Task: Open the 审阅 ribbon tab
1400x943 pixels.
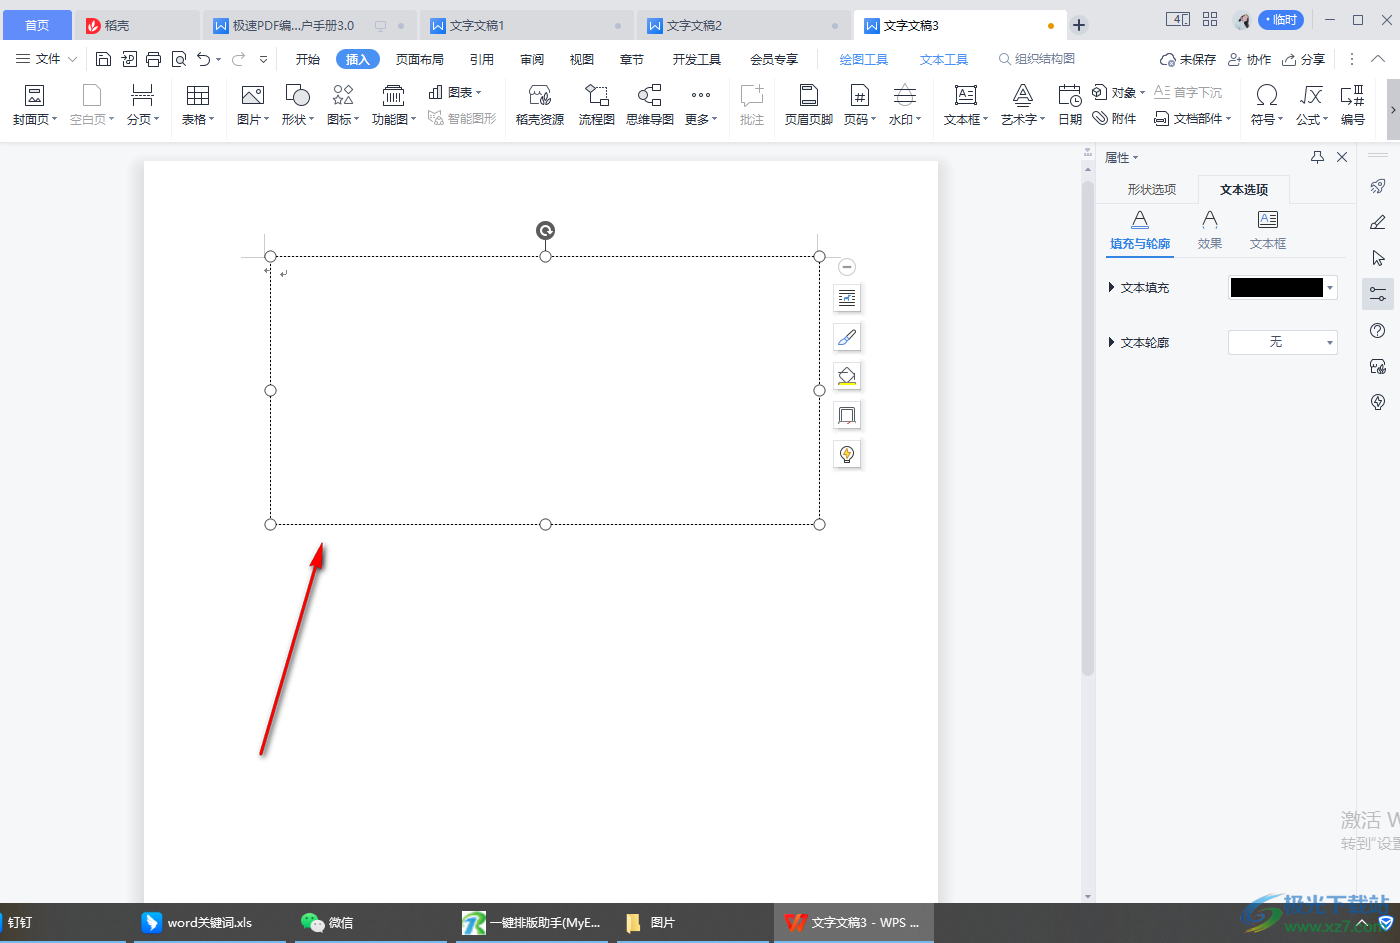Action: [x=532, y=59]
